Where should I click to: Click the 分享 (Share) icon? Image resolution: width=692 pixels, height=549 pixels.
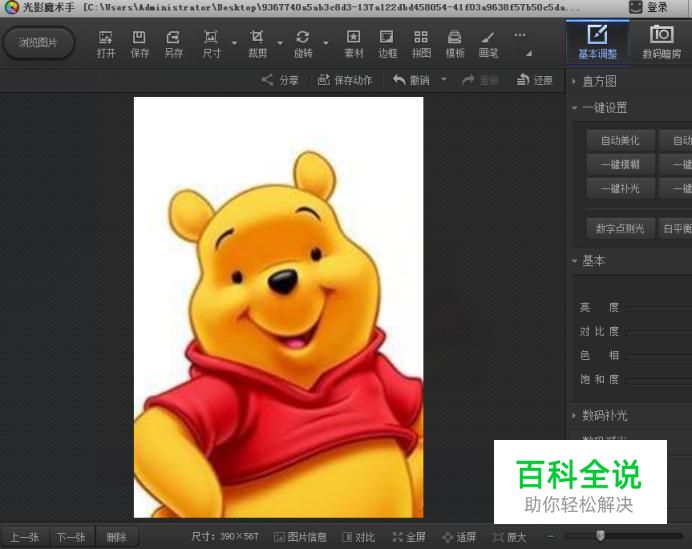[267, 80]
